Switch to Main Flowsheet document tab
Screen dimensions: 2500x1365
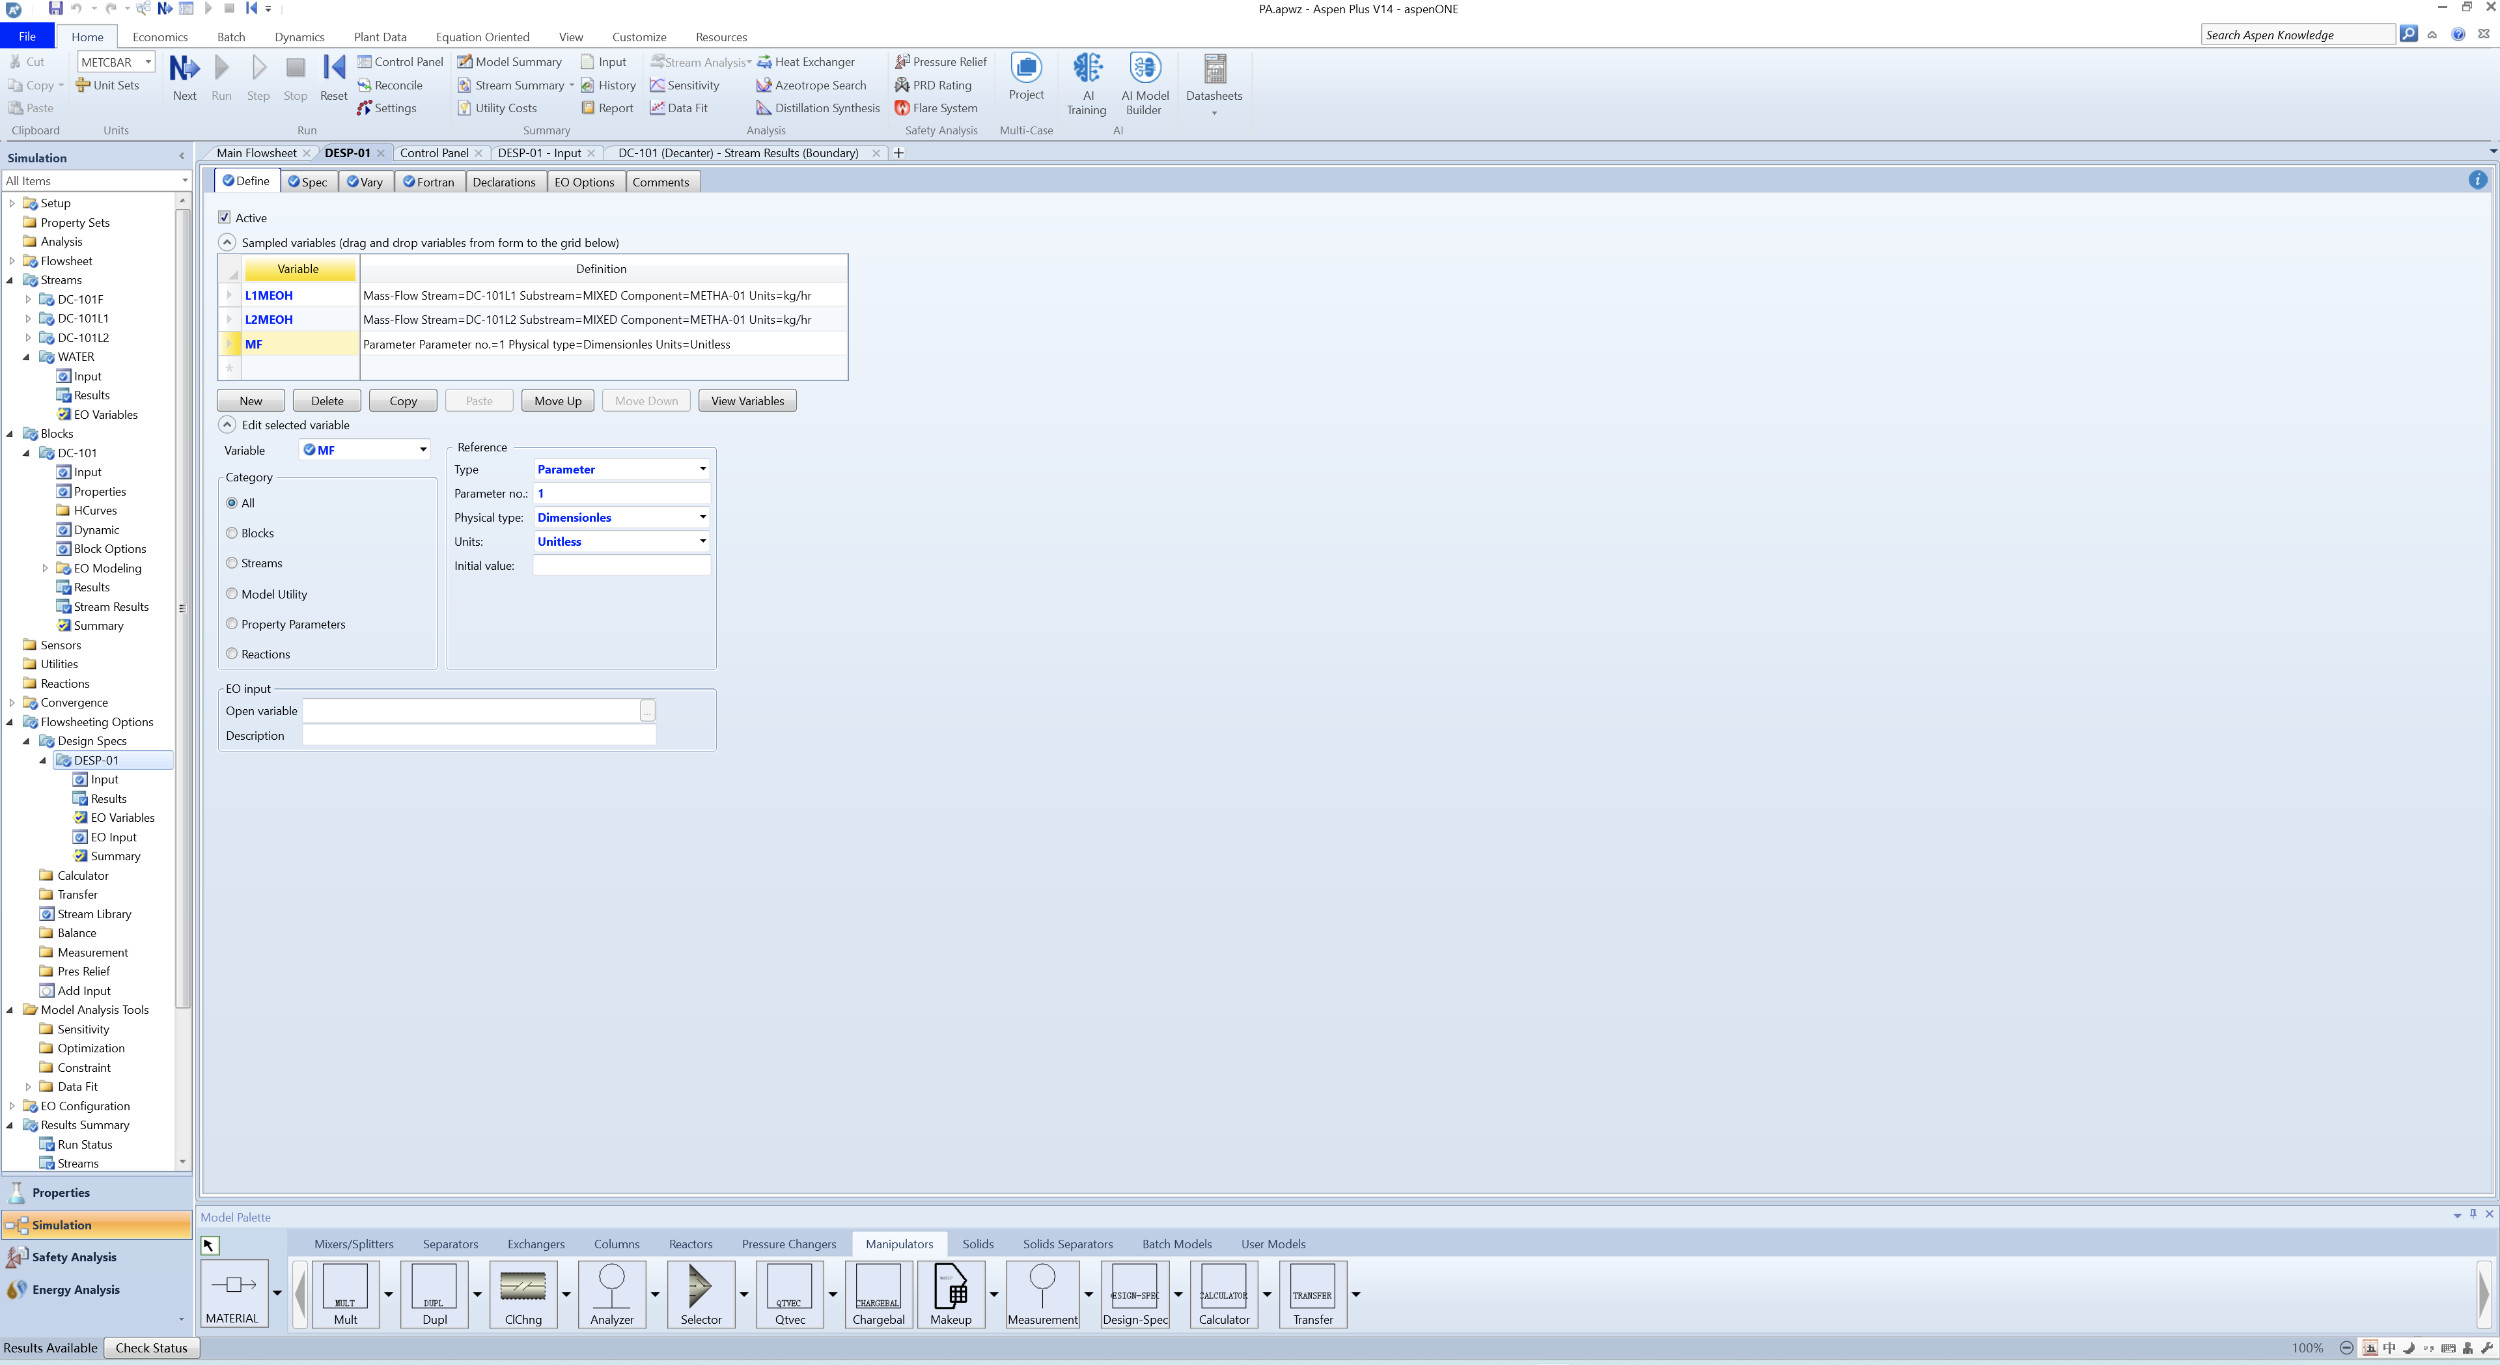click(x=257, y=153)
